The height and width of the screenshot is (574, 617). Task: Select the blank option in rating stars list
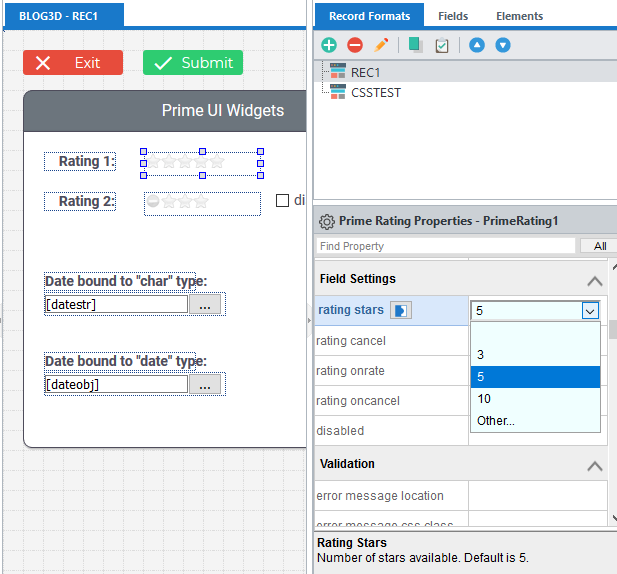535,333
